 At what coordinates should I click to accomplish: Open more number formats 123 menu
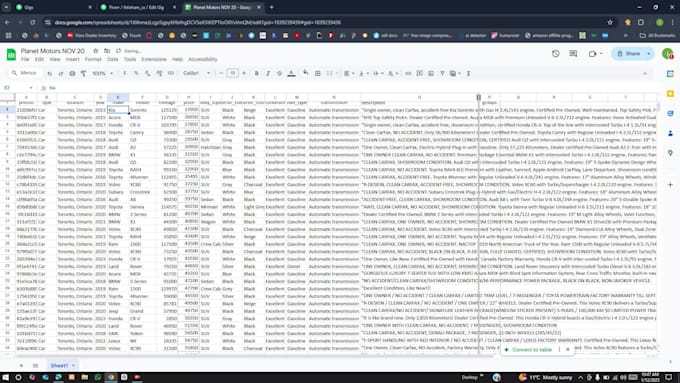[x=170, y=73]
